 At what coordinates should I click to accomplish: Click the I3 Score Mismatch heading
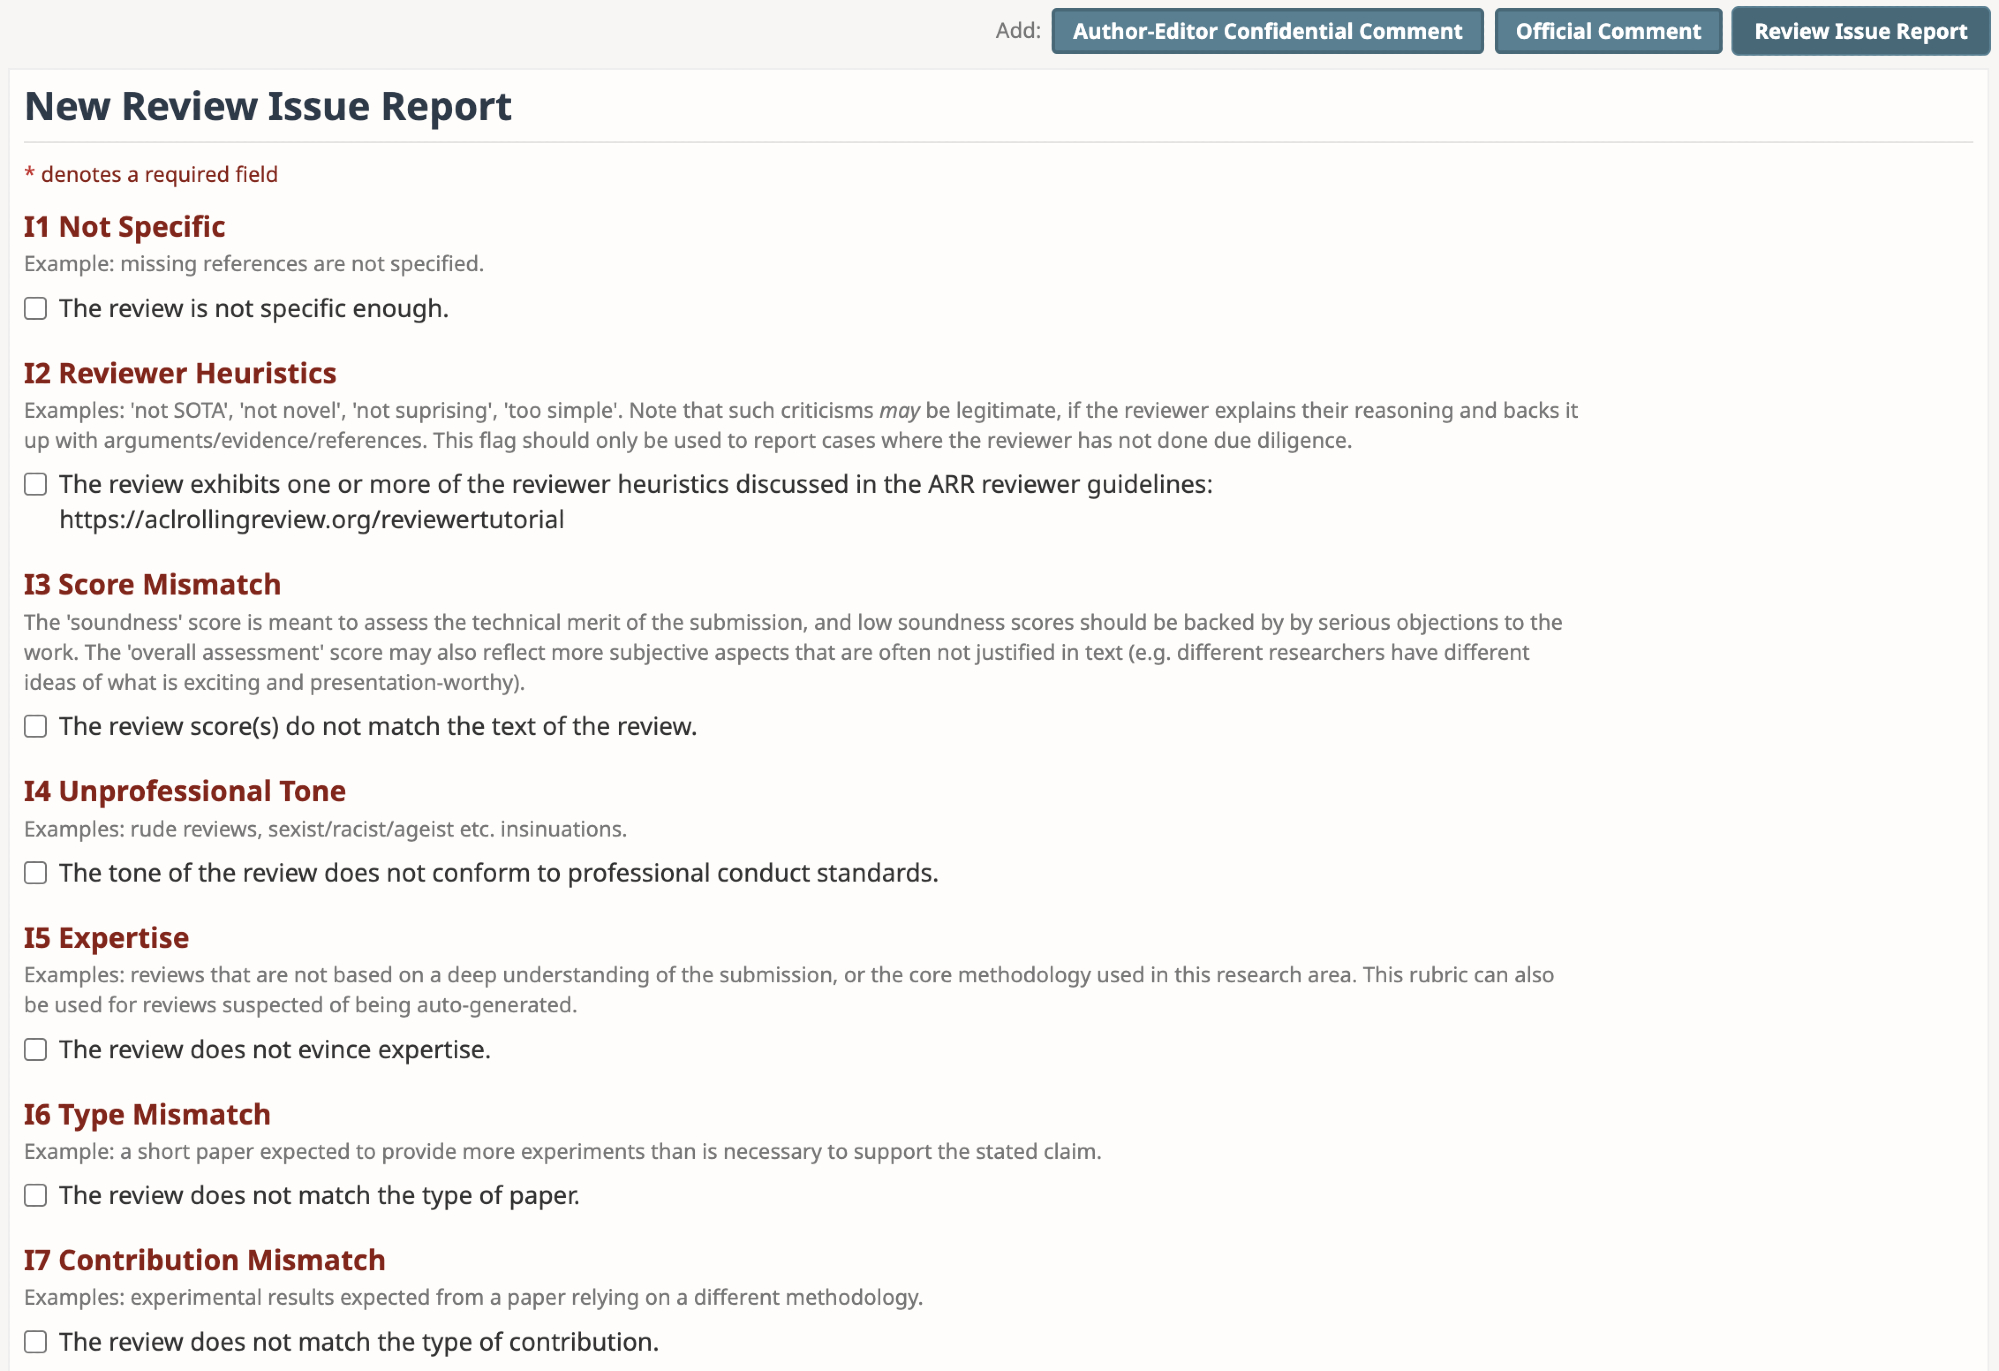152,585
